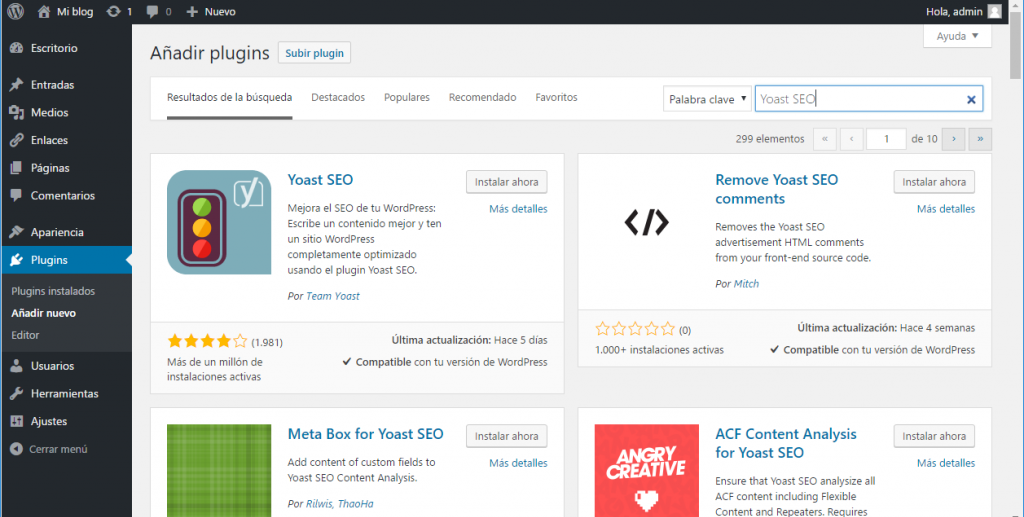Viewport: 1024px width, 517px height.
Task: Open Más detalles for Yoast SEO
Action: [x=519, y=209]
